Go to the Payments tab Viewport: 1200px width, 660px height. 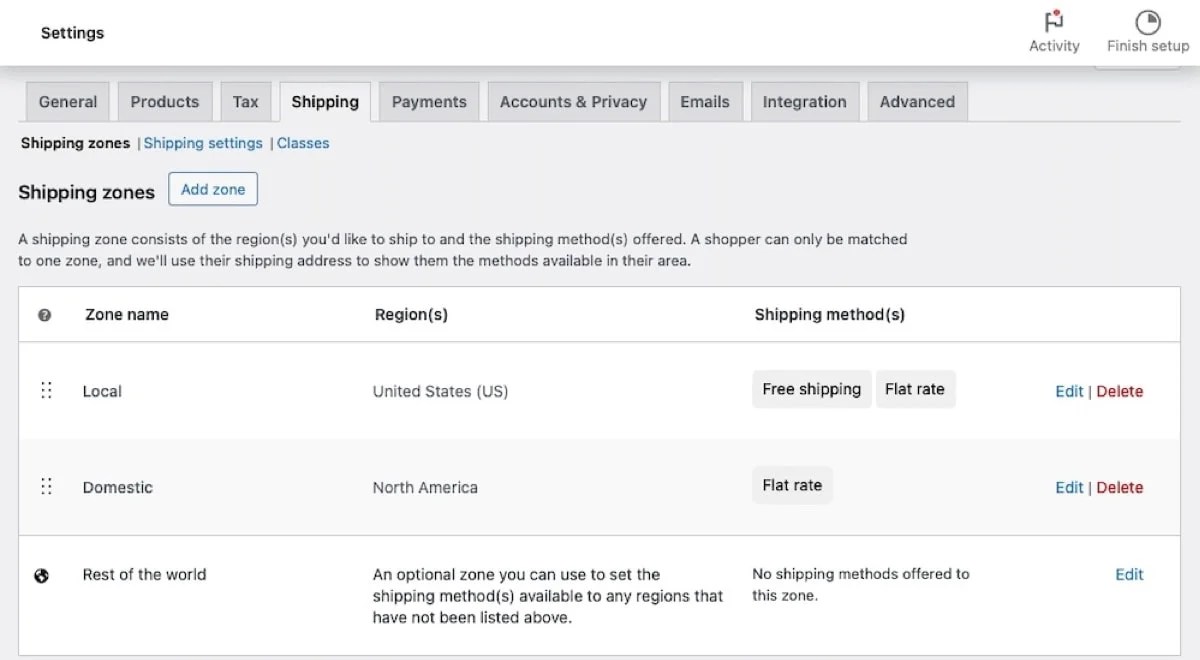point(429,102)
